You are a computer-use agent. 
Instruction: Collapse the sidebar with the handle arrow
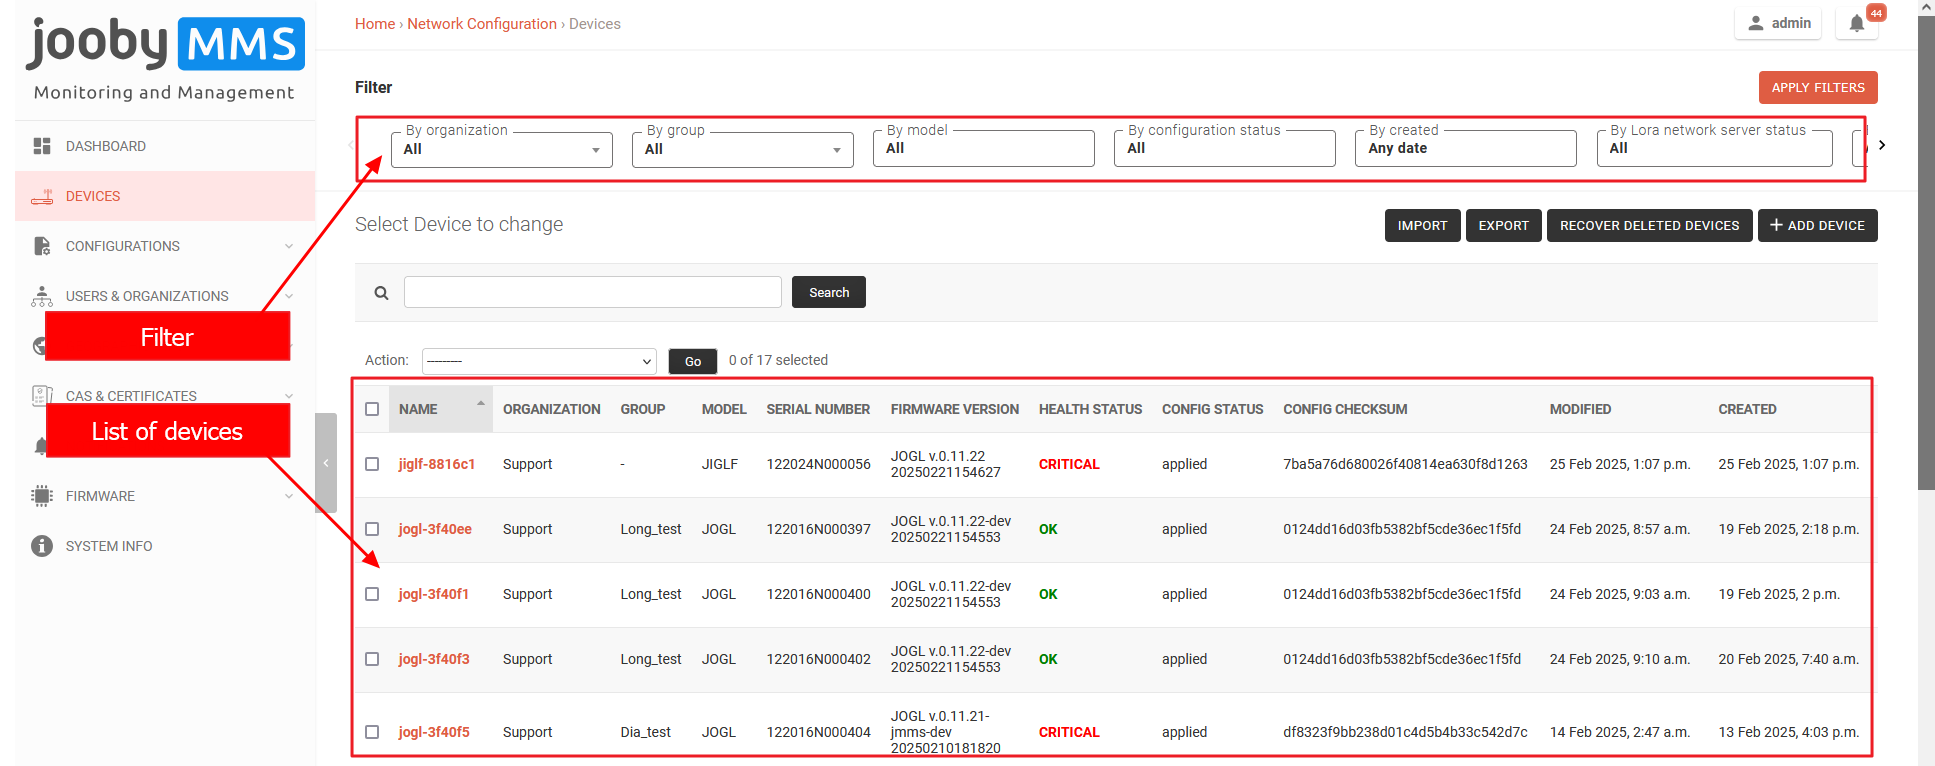coord(325,463)
